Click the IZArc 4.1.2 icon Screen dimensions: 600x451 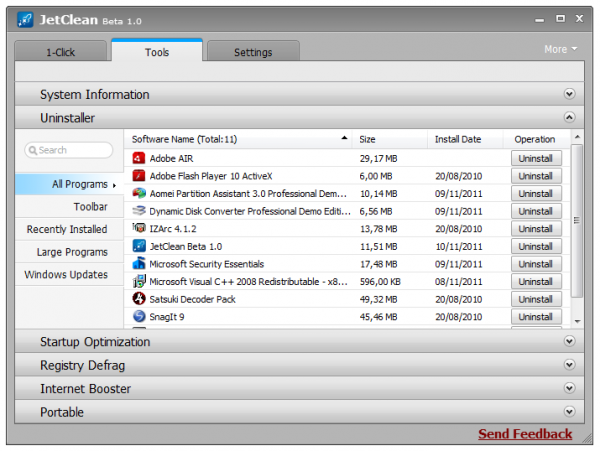click(139, 228)
